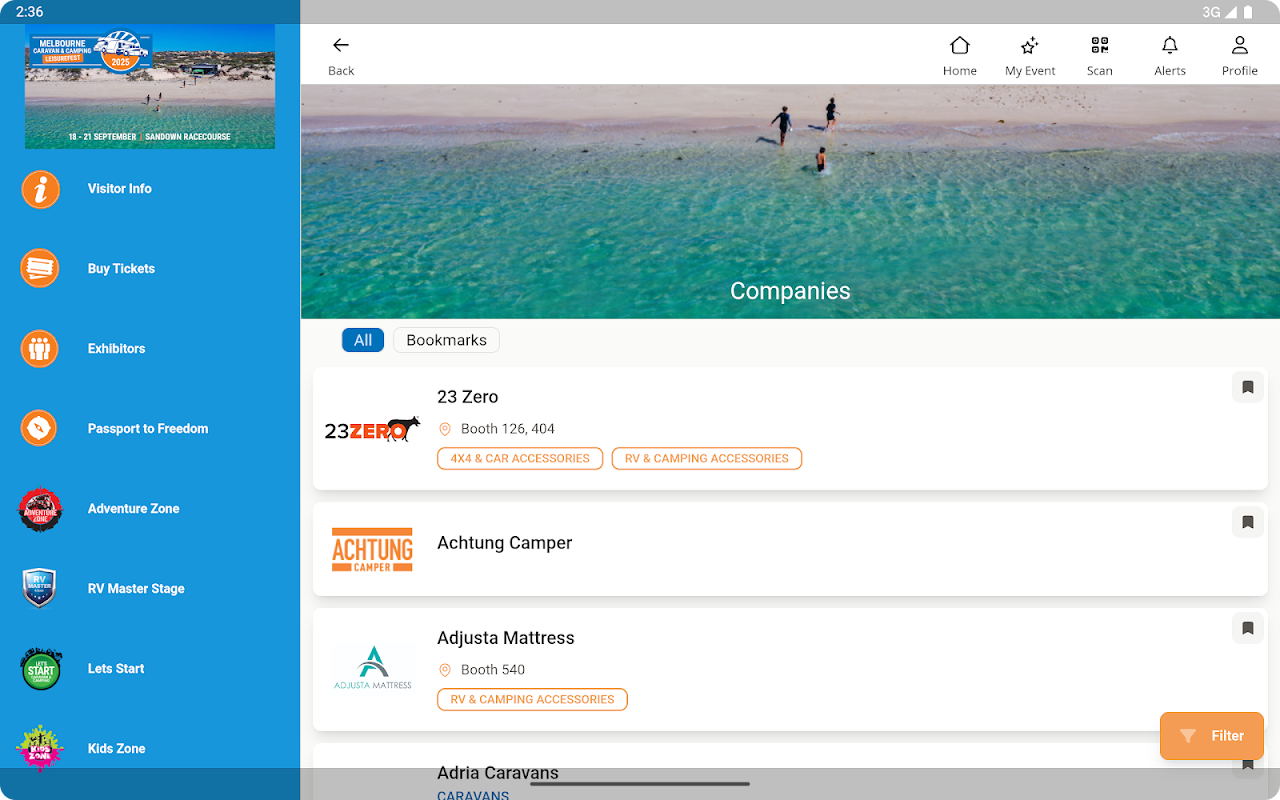The height and width of the screenshot is (800, 1280).
Task: Open the Passport to Freedom menu item
Action: pyautogui.click(x=150, y=428)
